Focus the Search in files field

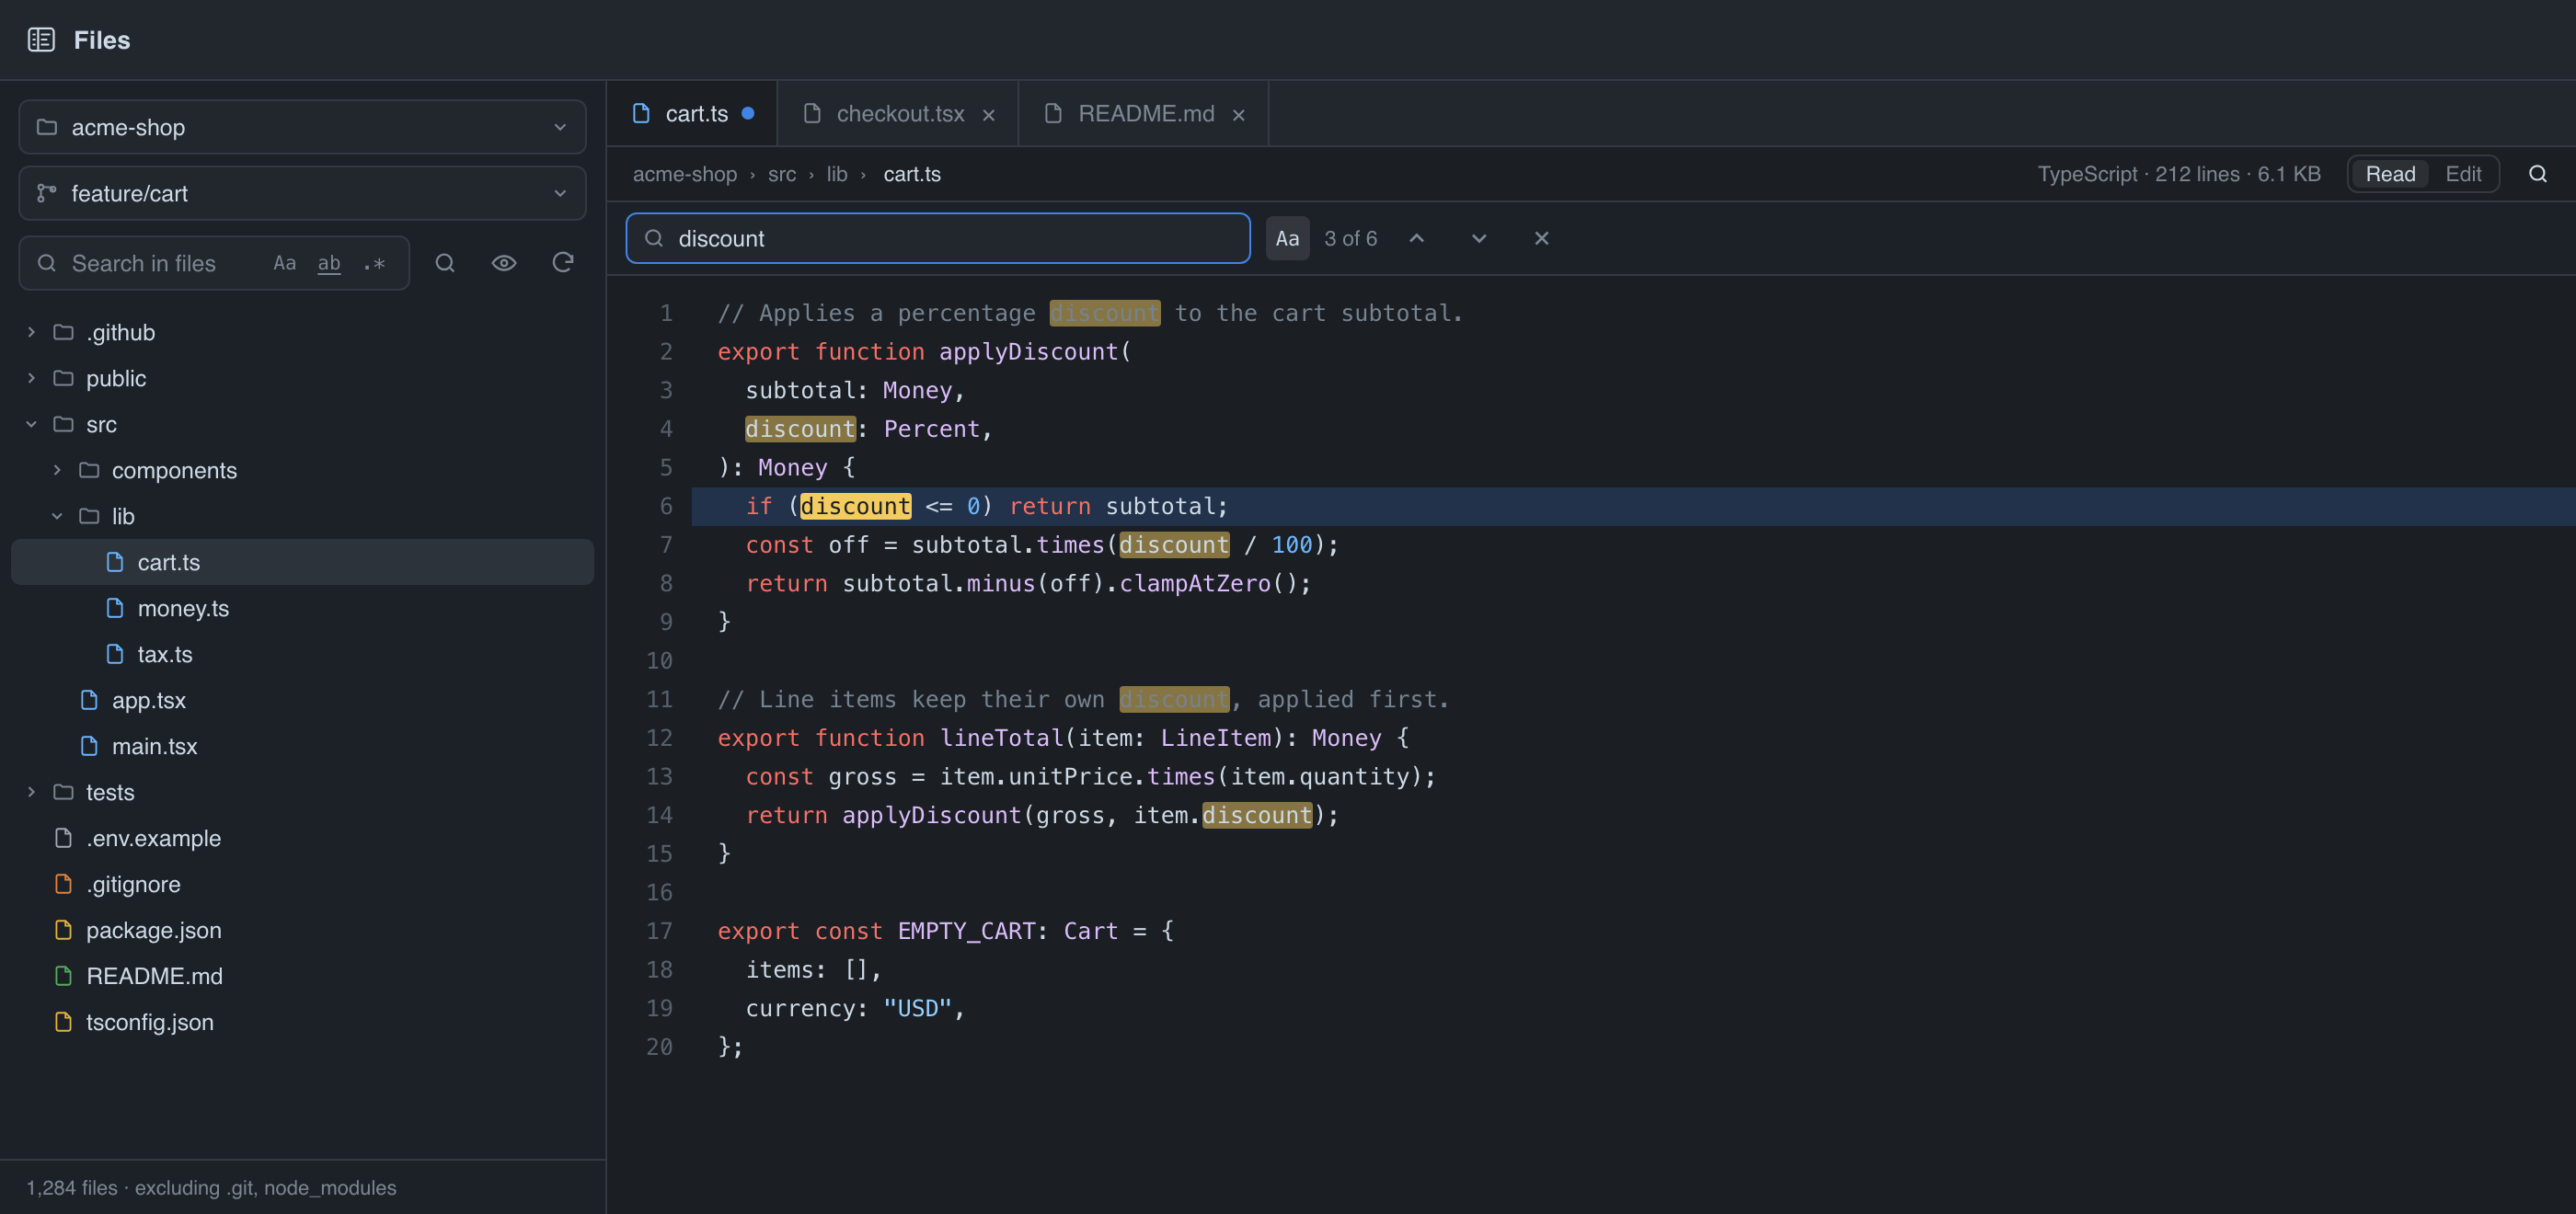tap(214, 263)
